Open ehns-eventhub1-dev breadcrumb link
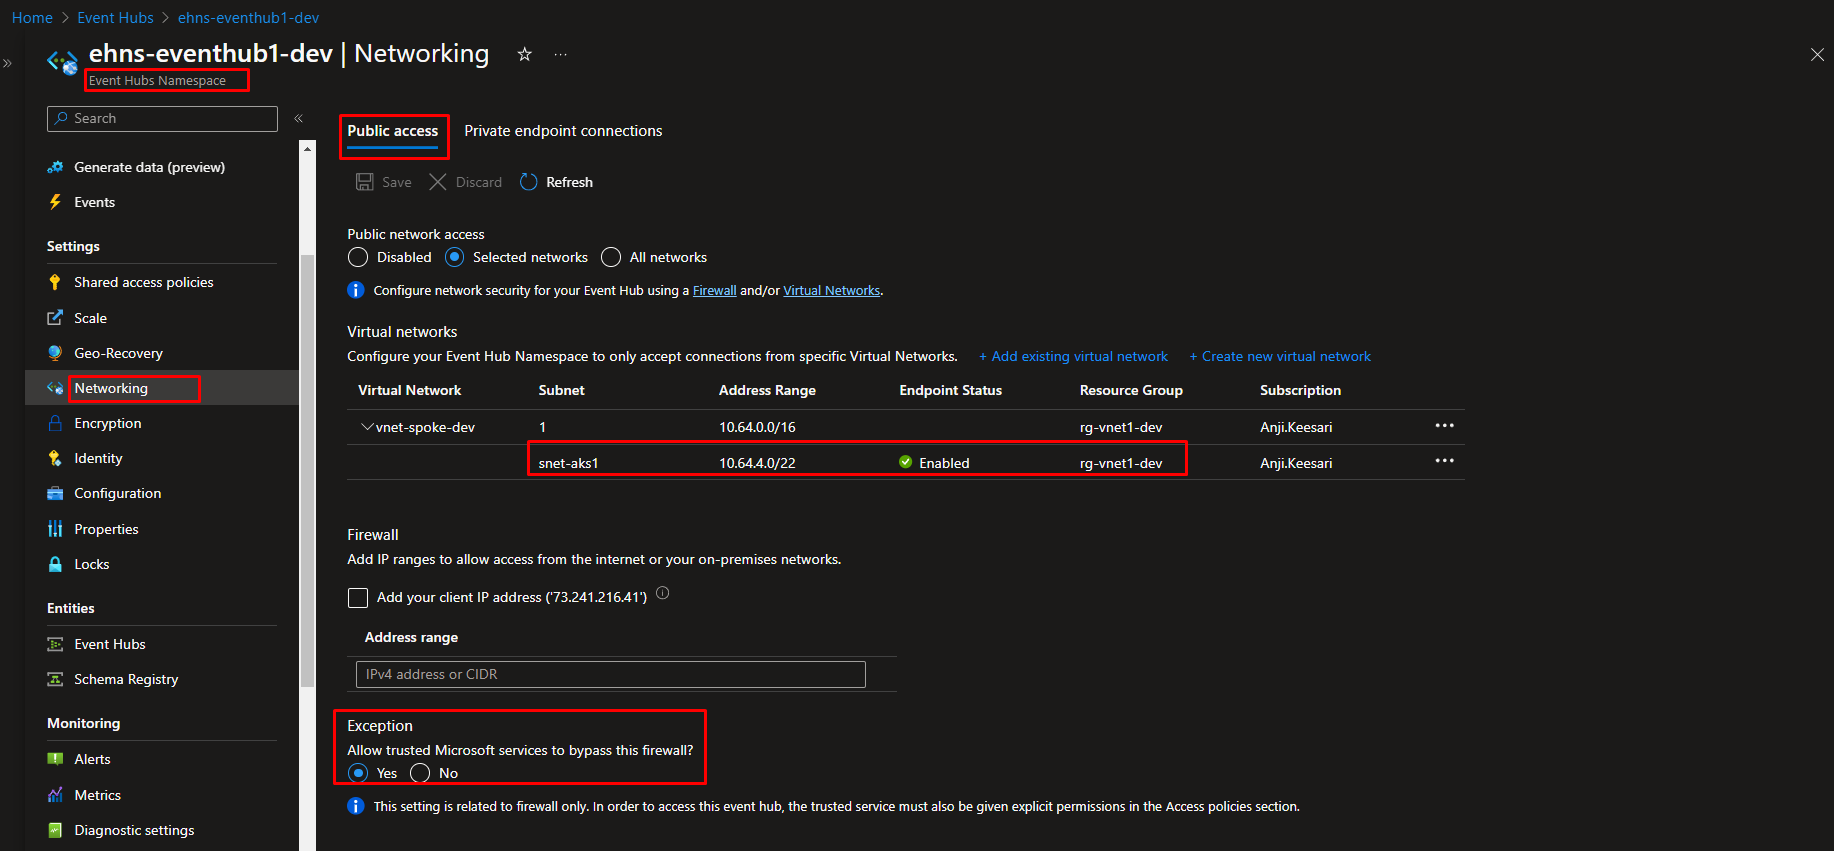The image size is (1834, 851). (248, 18)
